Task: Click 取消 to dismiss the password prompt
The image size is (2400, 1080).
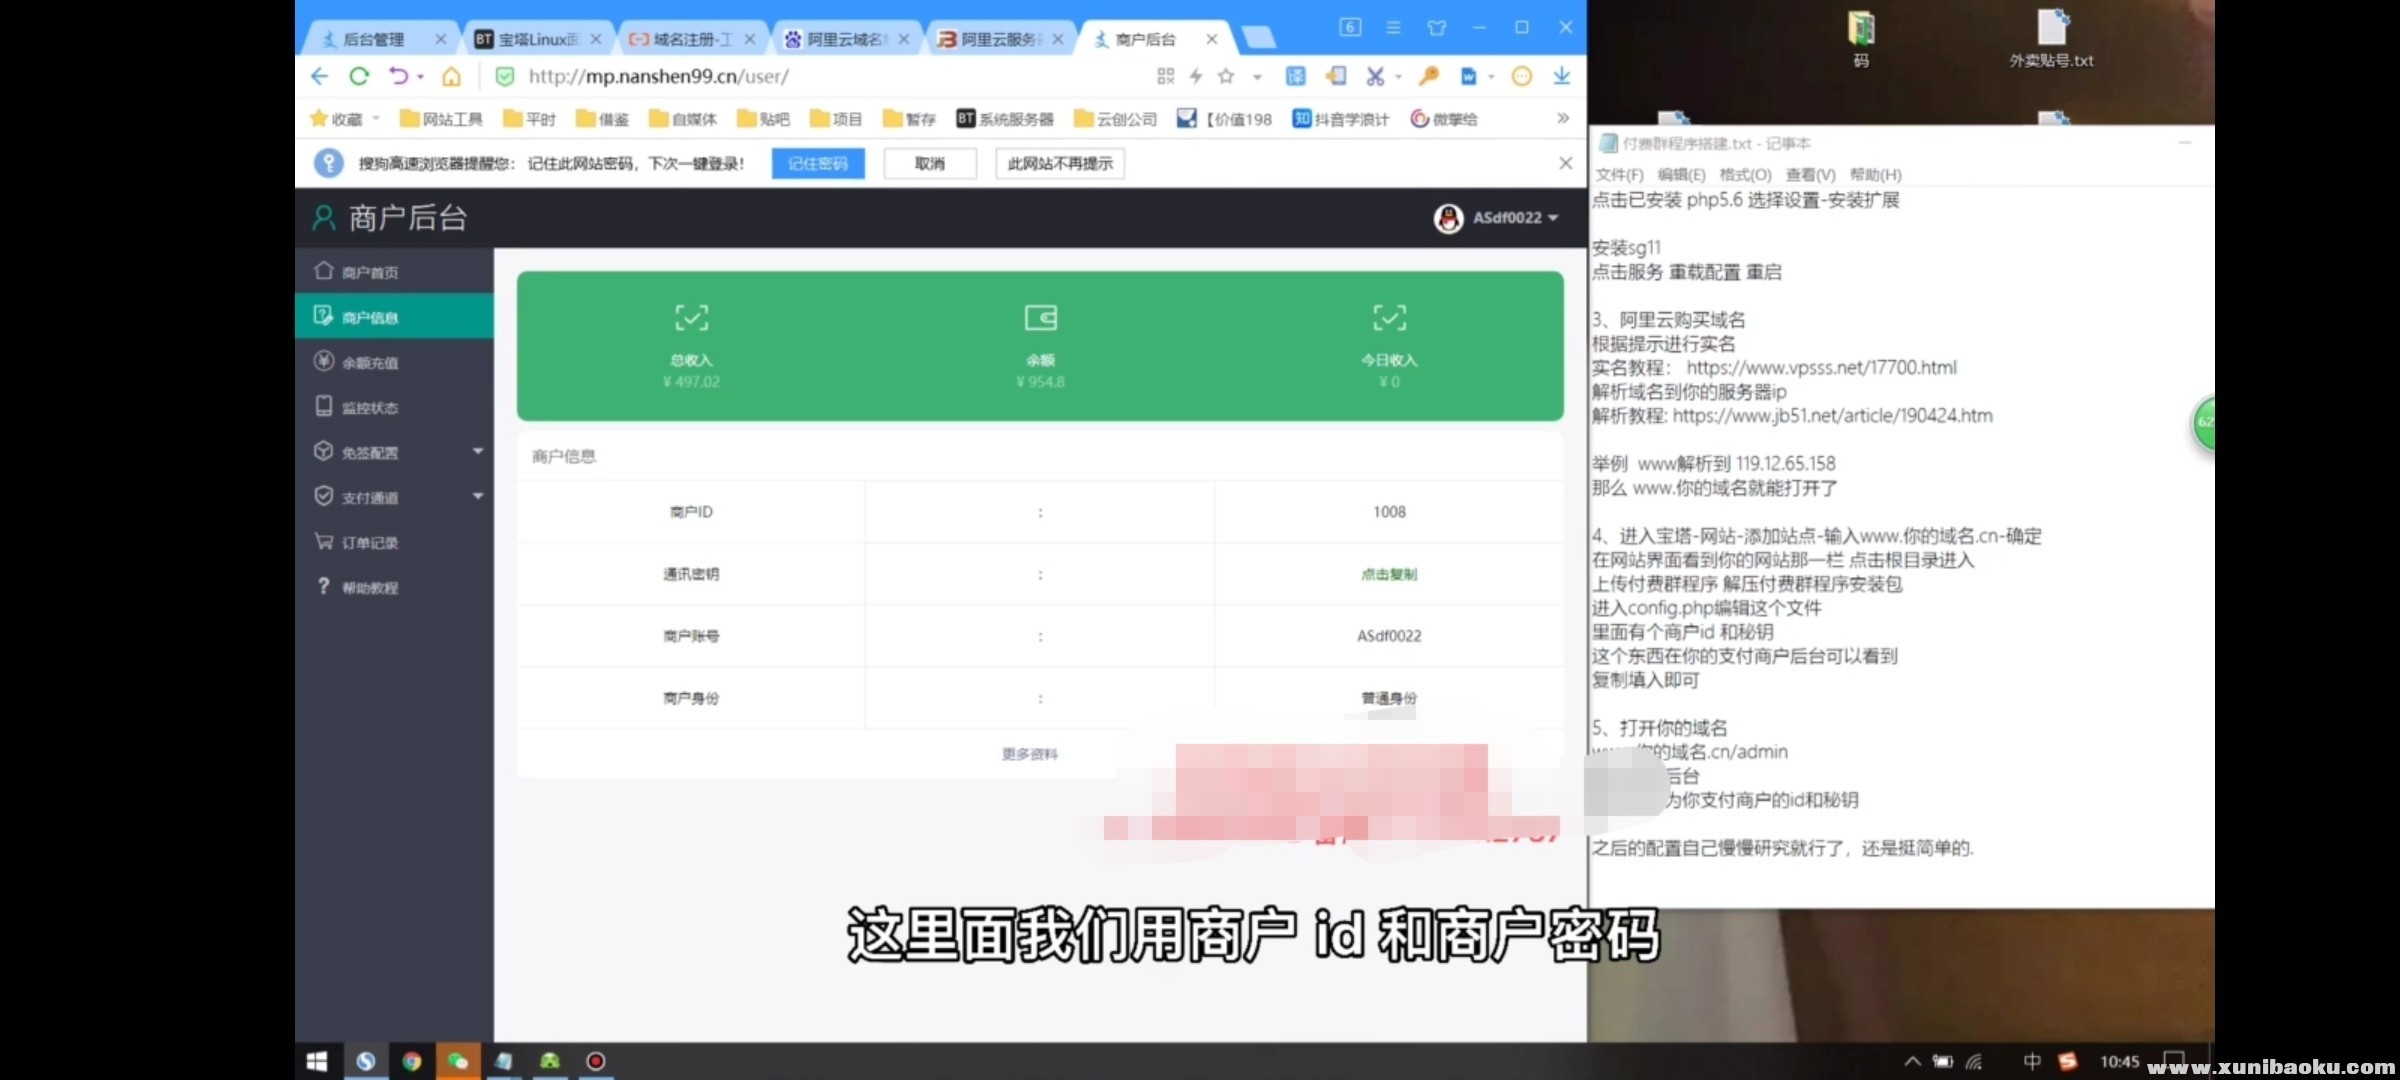Action: click(x=928, y=163)
